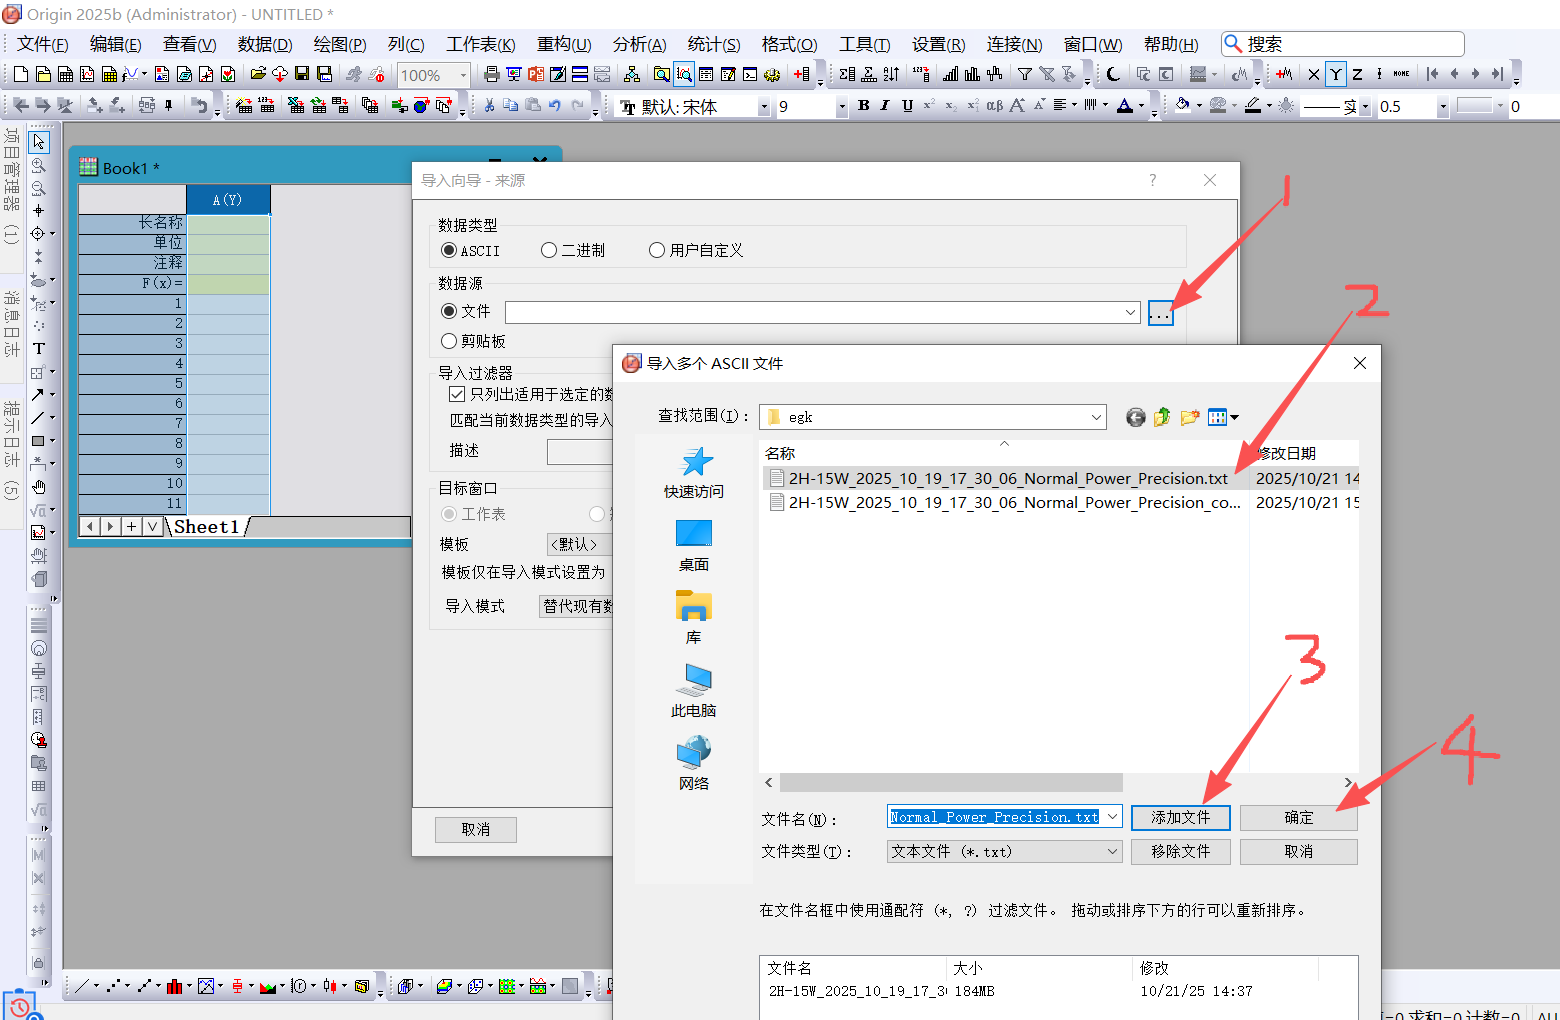Select the Normal_Power_Precision.txt file in list
Viewport: 1560px width, 1020px height.
click(x=1007, y=479)
